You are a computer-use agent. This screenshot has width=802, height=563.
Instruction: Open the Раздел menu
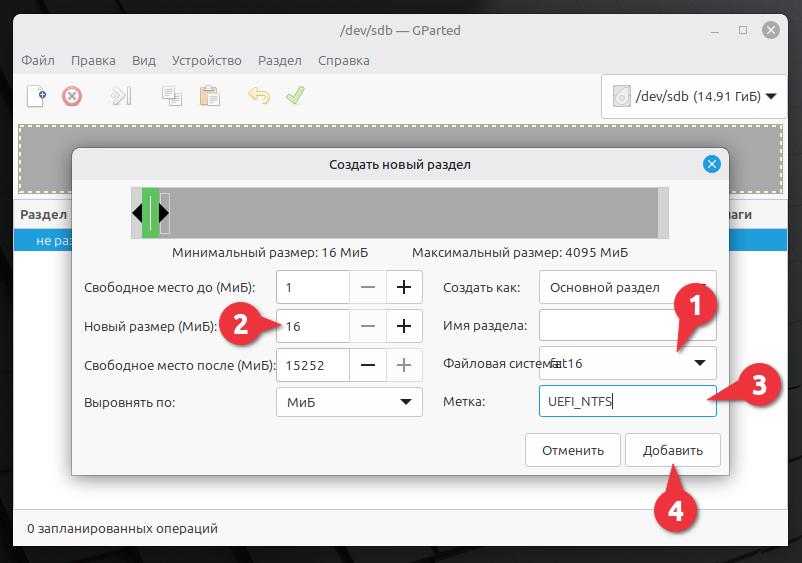tap(280, 60)
